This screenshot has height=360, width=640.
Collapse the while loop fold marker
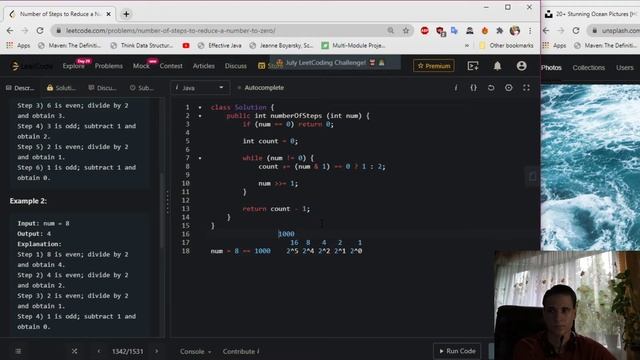[x=200, y=158]
